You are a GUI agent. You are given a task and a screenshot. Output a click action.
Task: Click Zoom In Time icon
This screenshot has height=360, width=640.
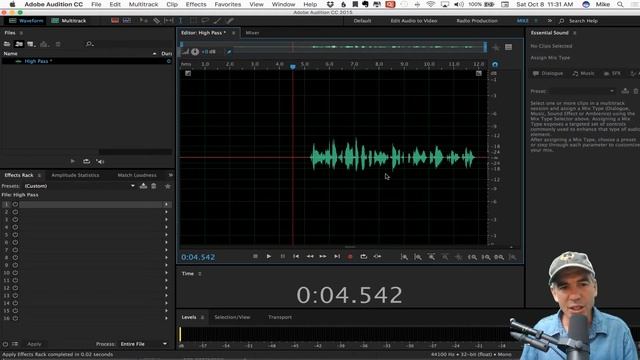[x=431, y=257]
